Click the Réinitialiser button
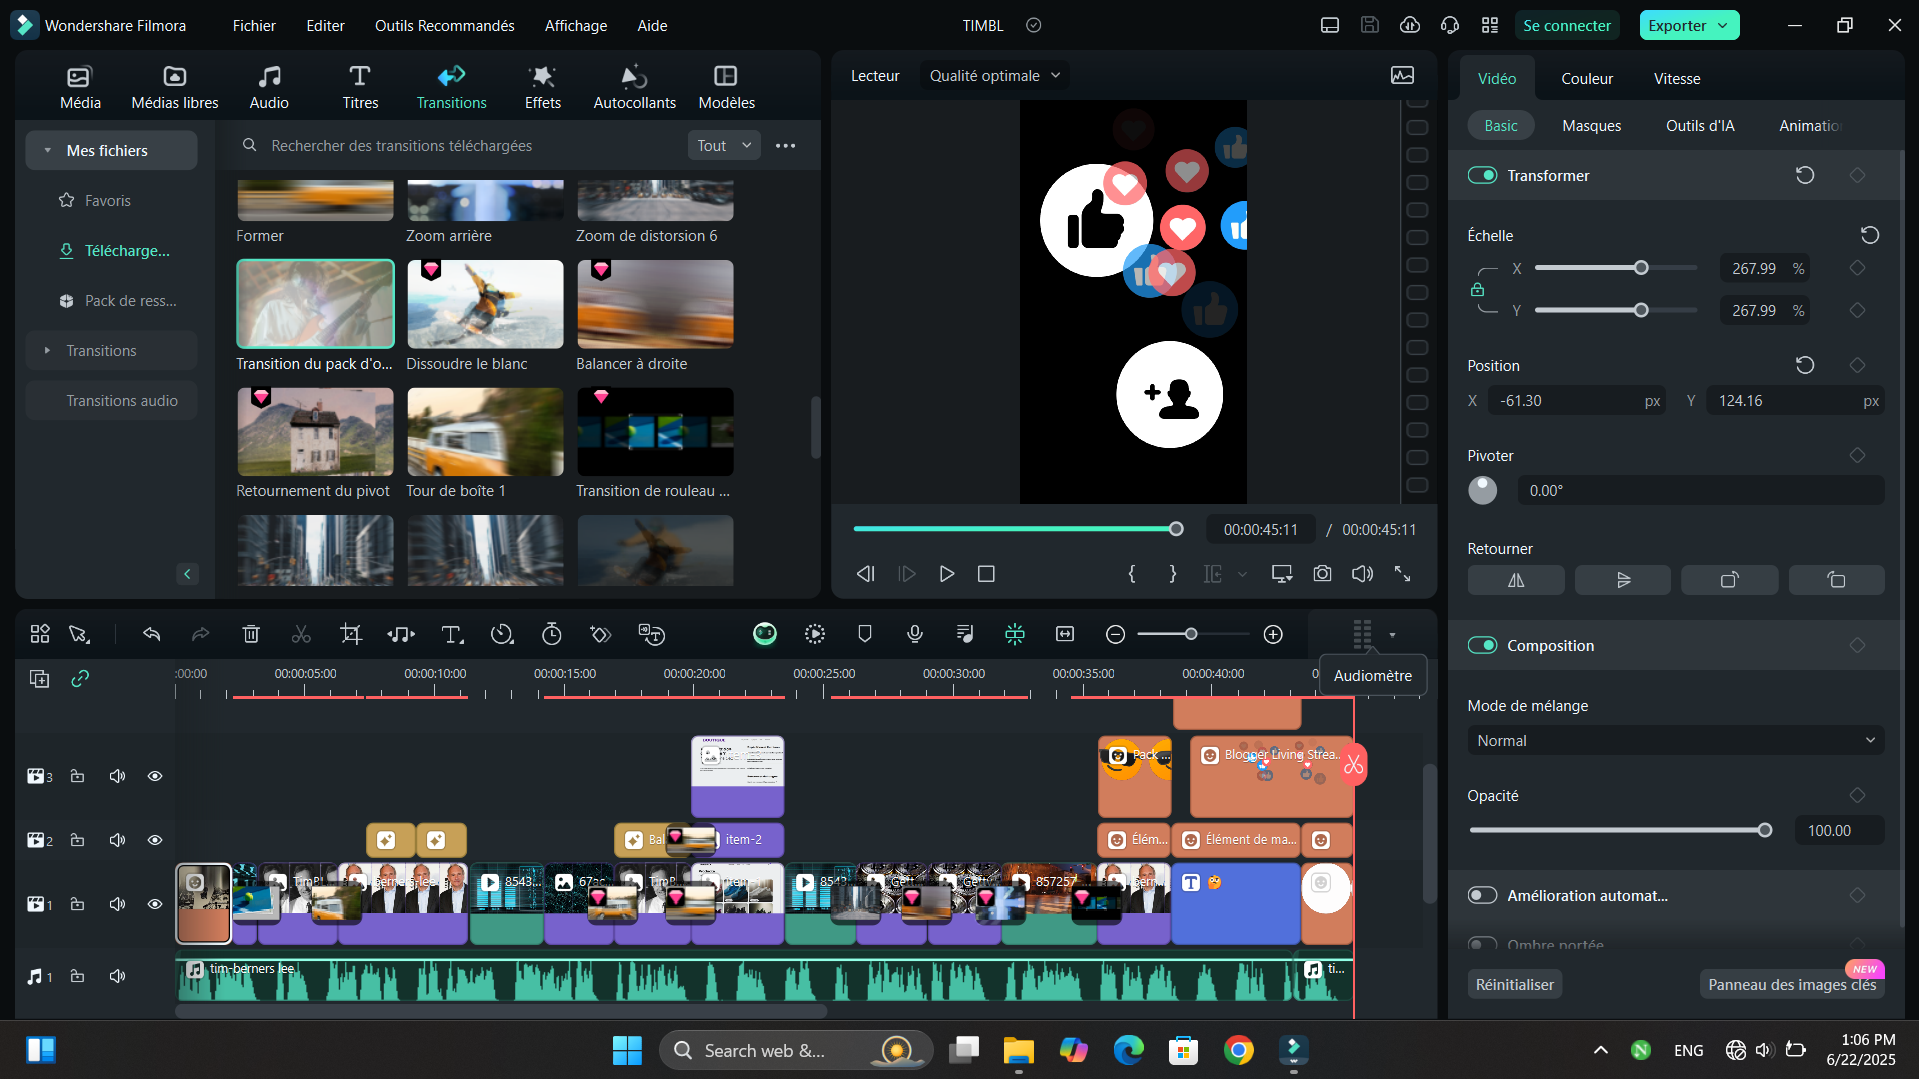Viewport: 1919px width, 1079px height. 1515,985
